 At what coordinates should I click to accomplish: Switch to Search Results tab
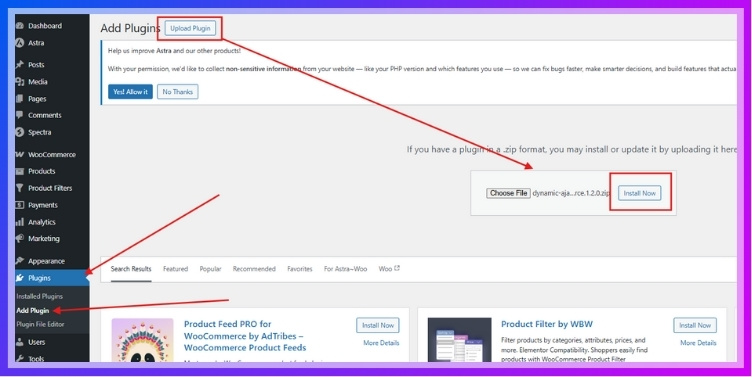tap(131, 269)
